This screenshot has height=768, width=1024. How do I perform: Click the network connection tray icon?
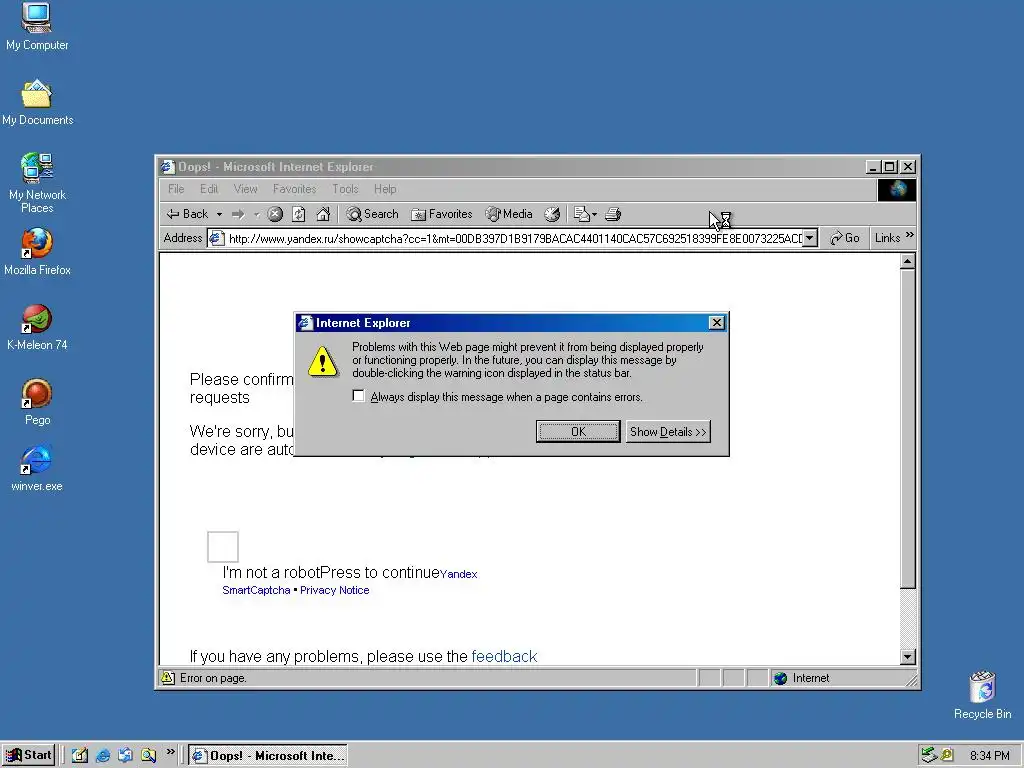pos(929,756)
